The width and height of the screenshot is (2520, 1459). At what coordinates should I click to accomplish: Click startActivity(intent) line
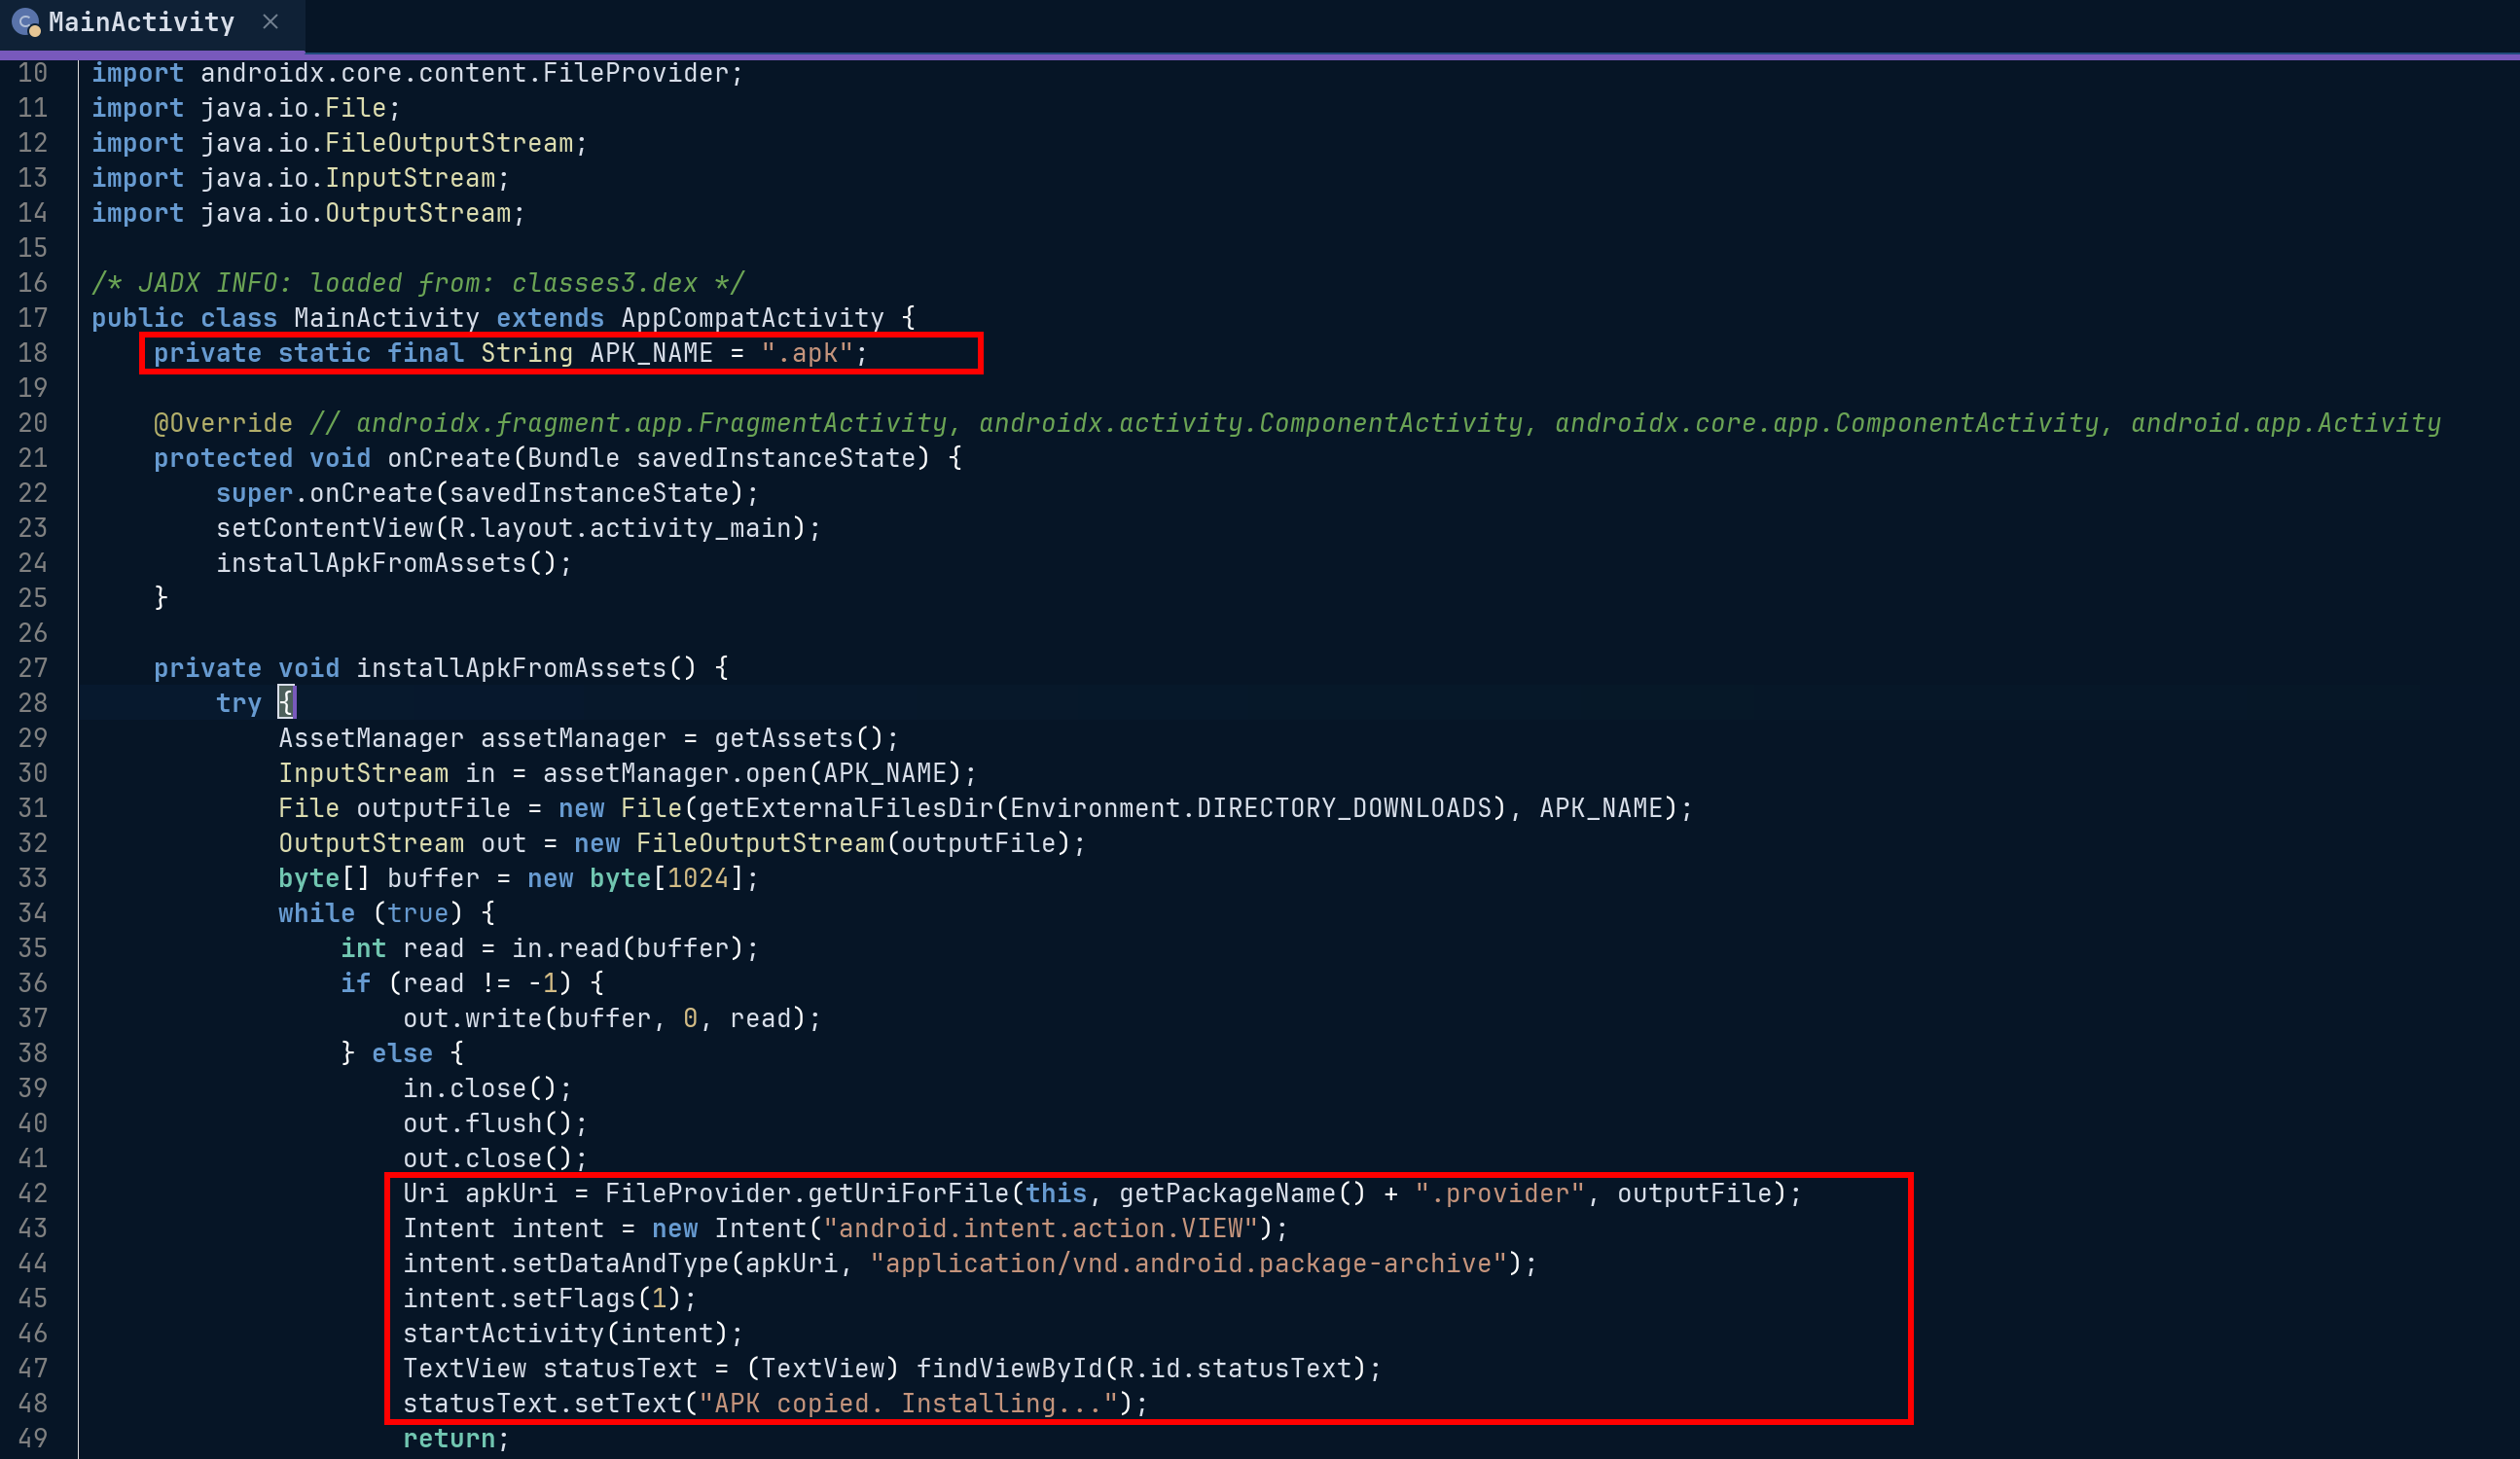tap(573, 1333)
